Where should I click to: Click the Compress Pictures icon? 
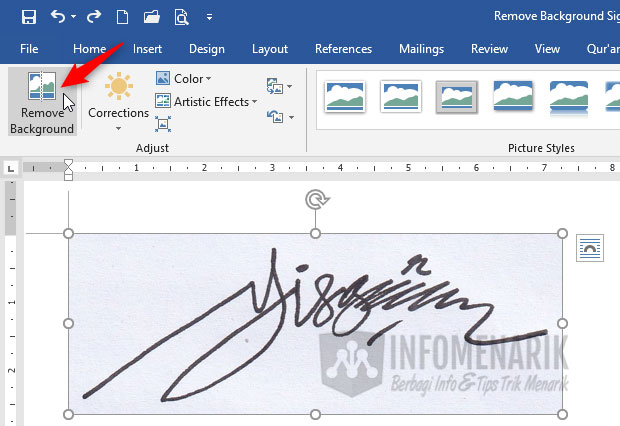point(163,124)
